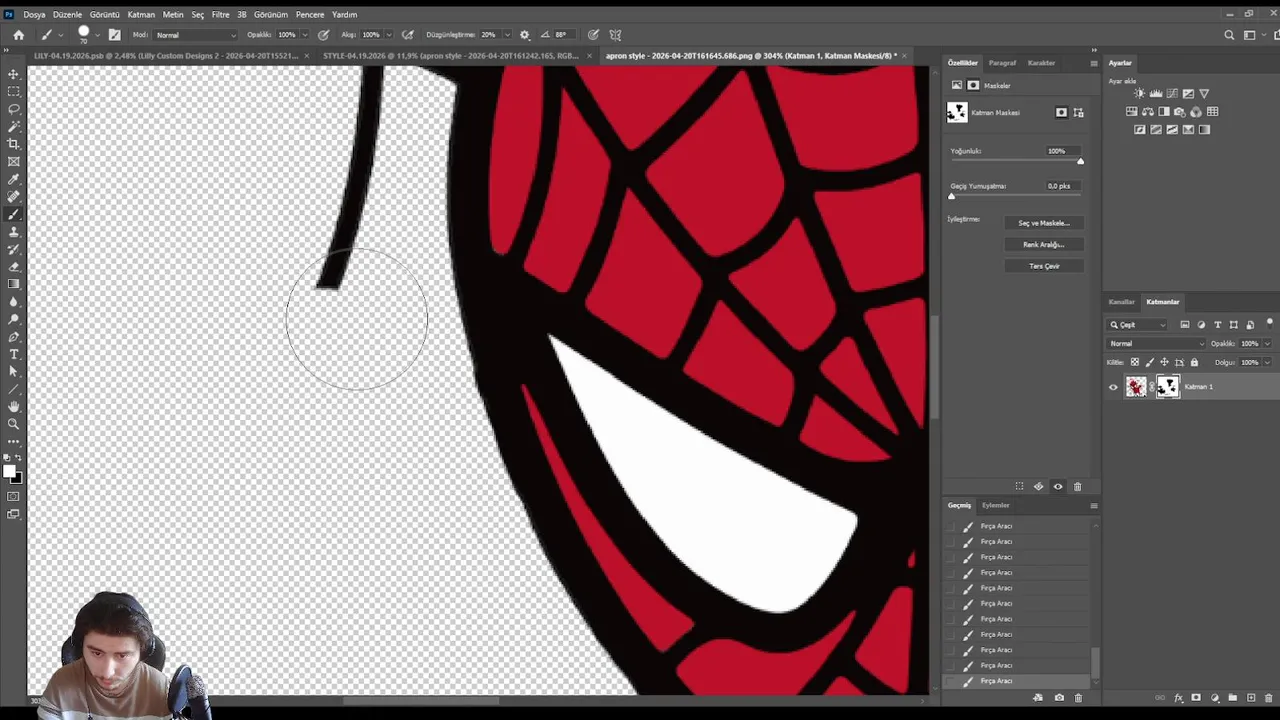Image resolution: width=1280 pixels, height=720 pixels.
Task: Expand the Opaklık dropdown in options bar
Action: pos(304,35)
